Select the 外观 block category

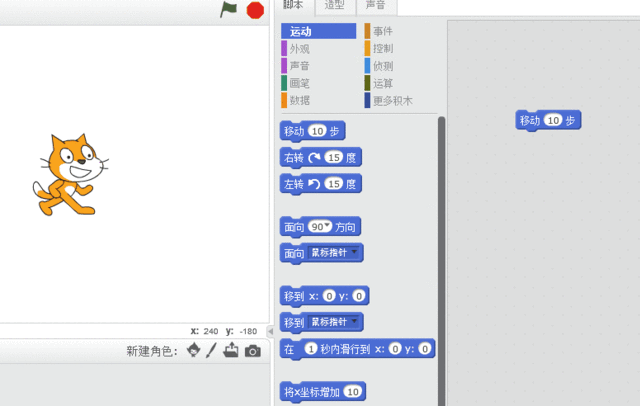click(x=299, y=49)
